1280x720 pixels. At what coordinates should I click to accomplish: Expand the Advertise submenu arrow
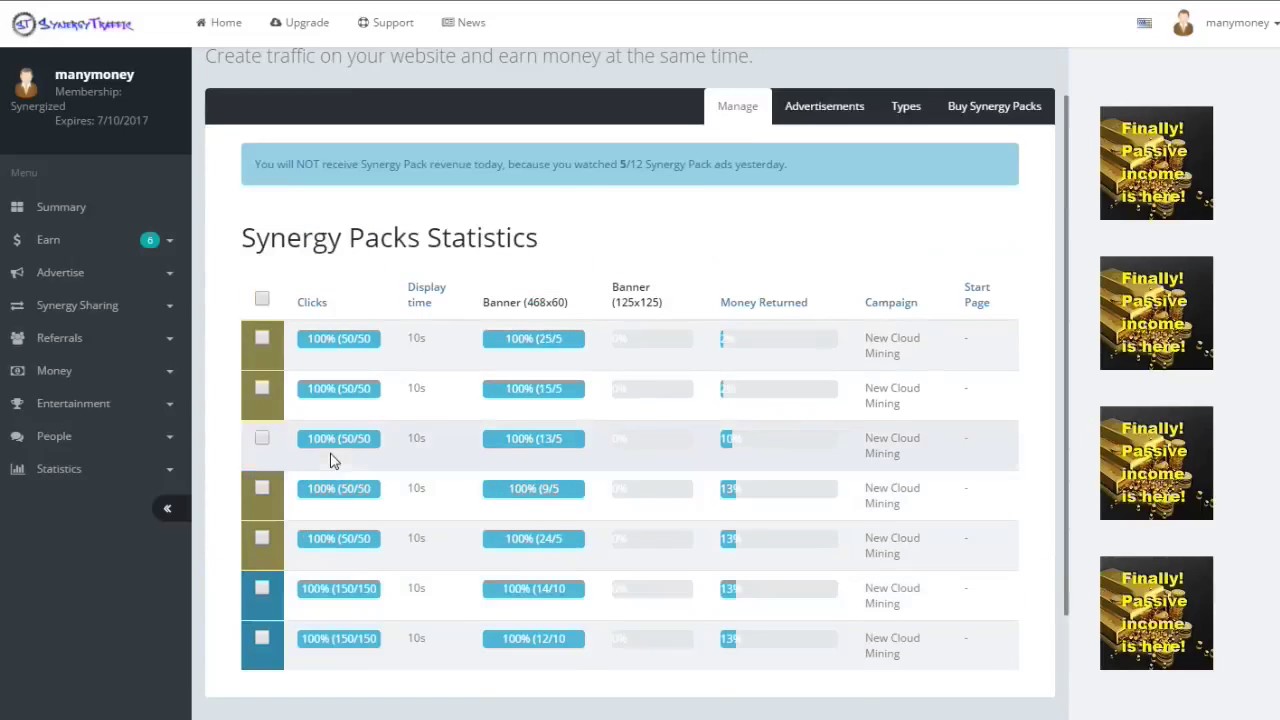(x=169, y=273)
